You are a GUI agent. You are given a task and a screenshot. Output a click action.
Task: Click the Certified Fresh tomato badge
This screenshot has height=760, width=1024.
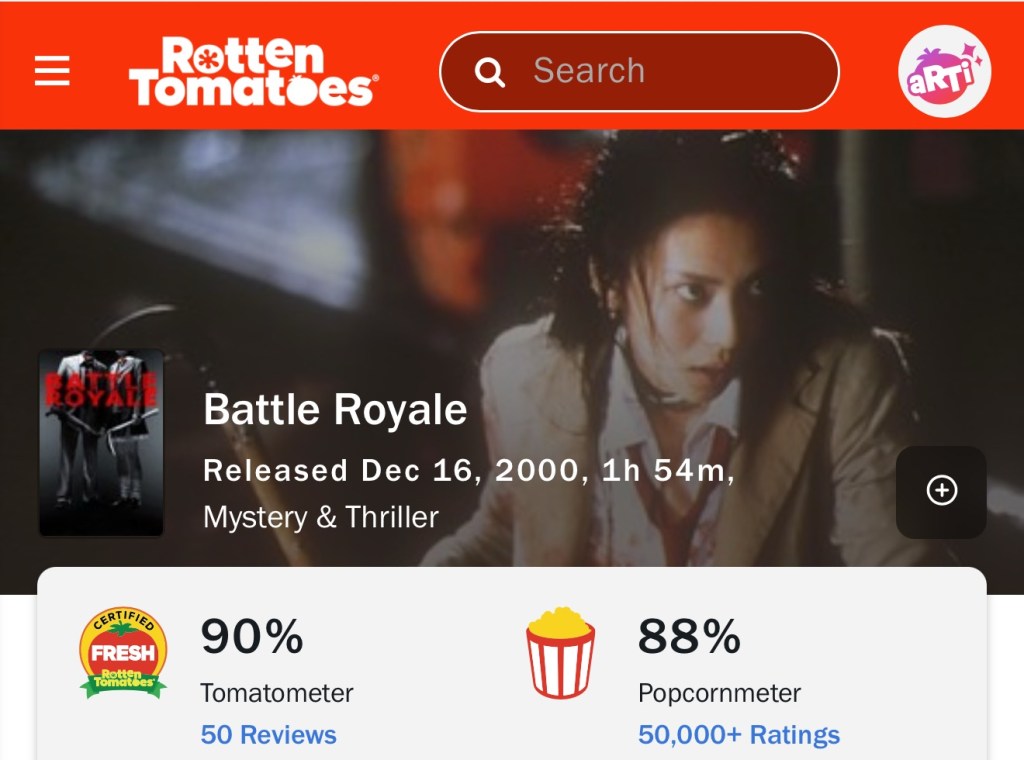point(123,652)
